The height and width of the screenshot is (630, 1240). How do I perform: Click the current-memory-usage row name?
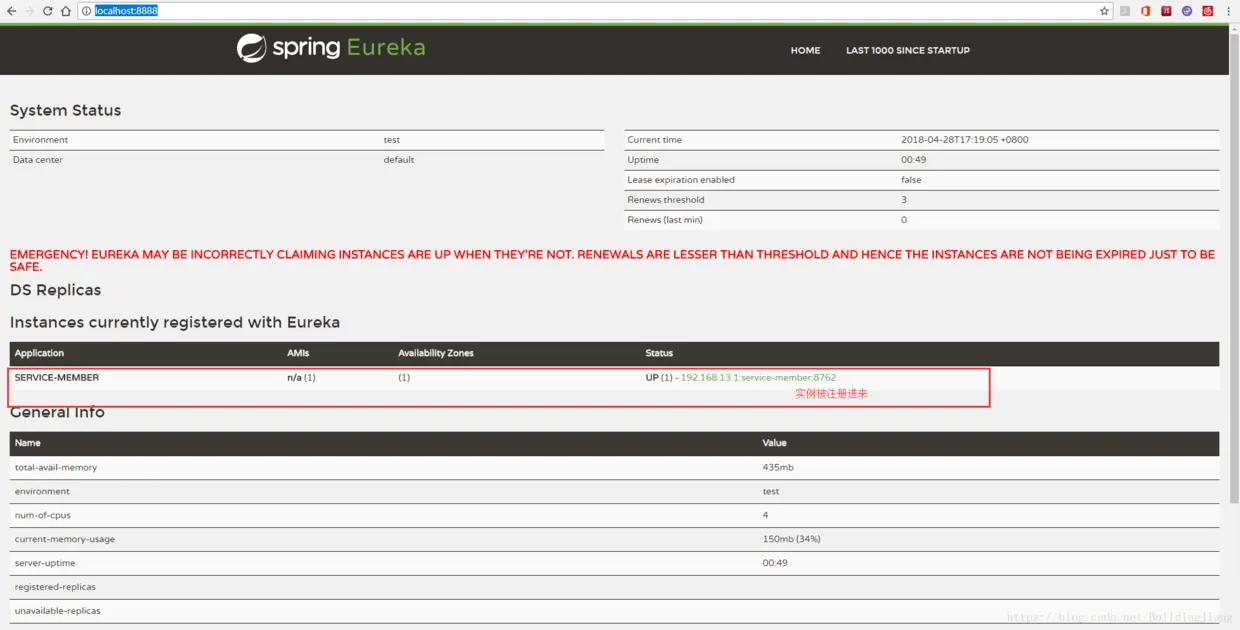(x=65, y=540)
